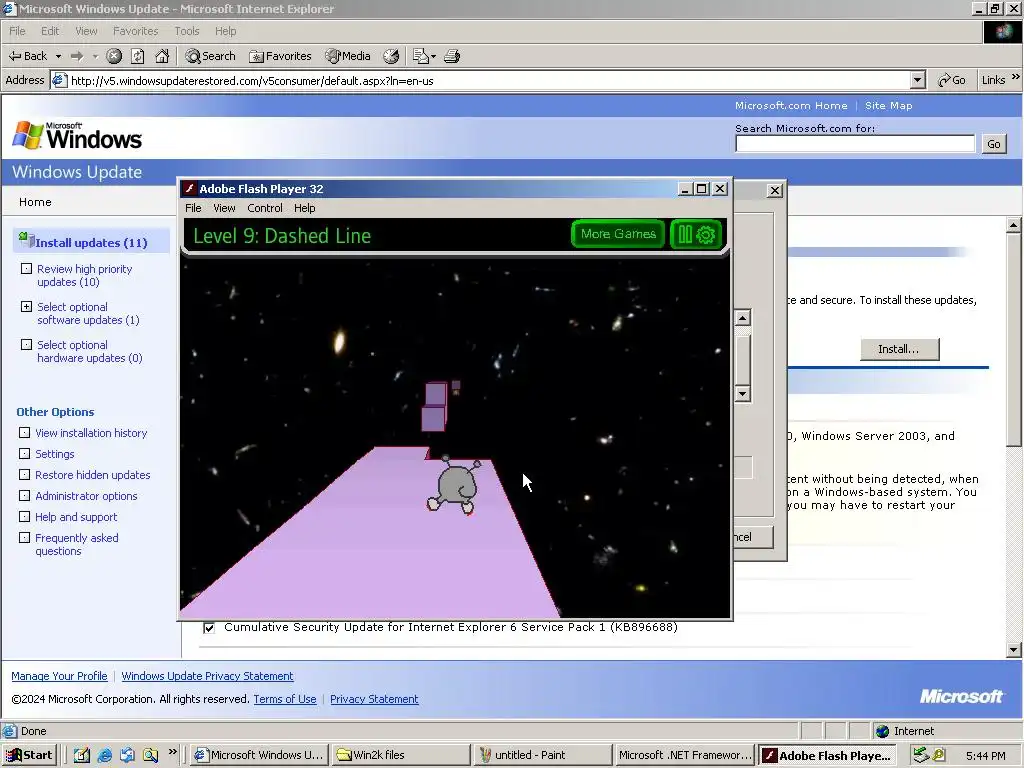Click the pause and settings gear game button
This screenshot has width=1024, height=768.
click(x=696, y=234)
